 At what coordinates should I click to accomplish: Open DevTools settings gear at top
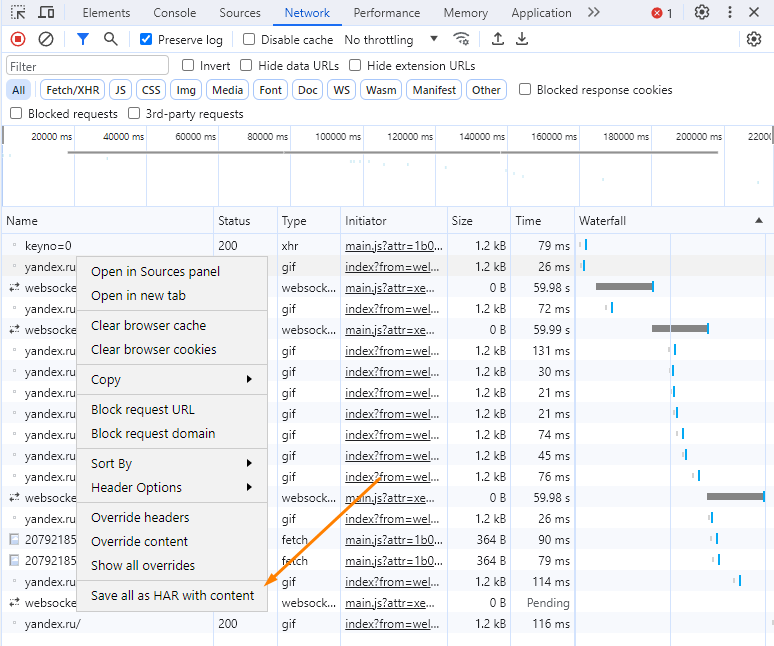[701, 12]
